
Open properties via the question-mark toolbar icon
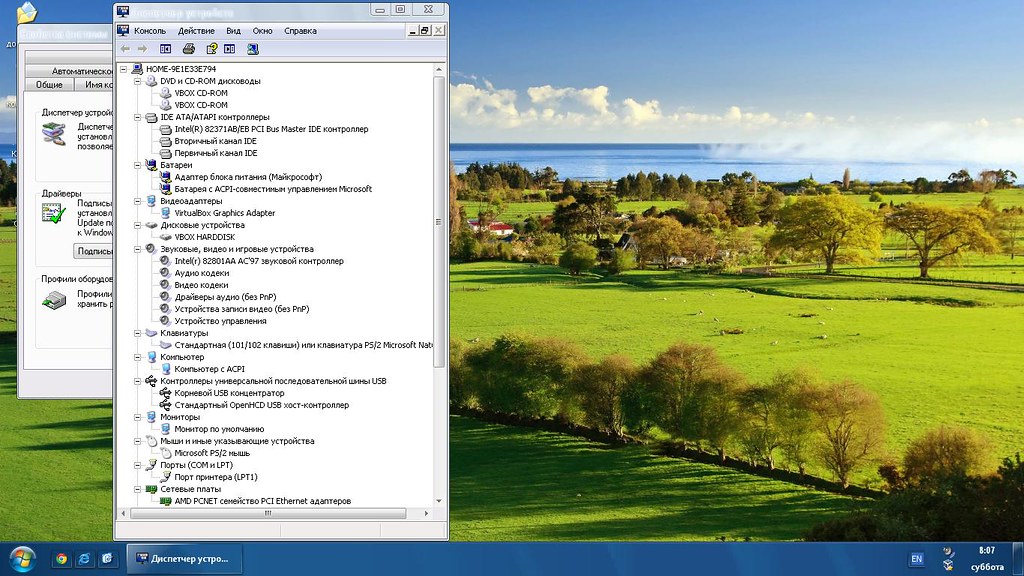click(x=212, y=48)
